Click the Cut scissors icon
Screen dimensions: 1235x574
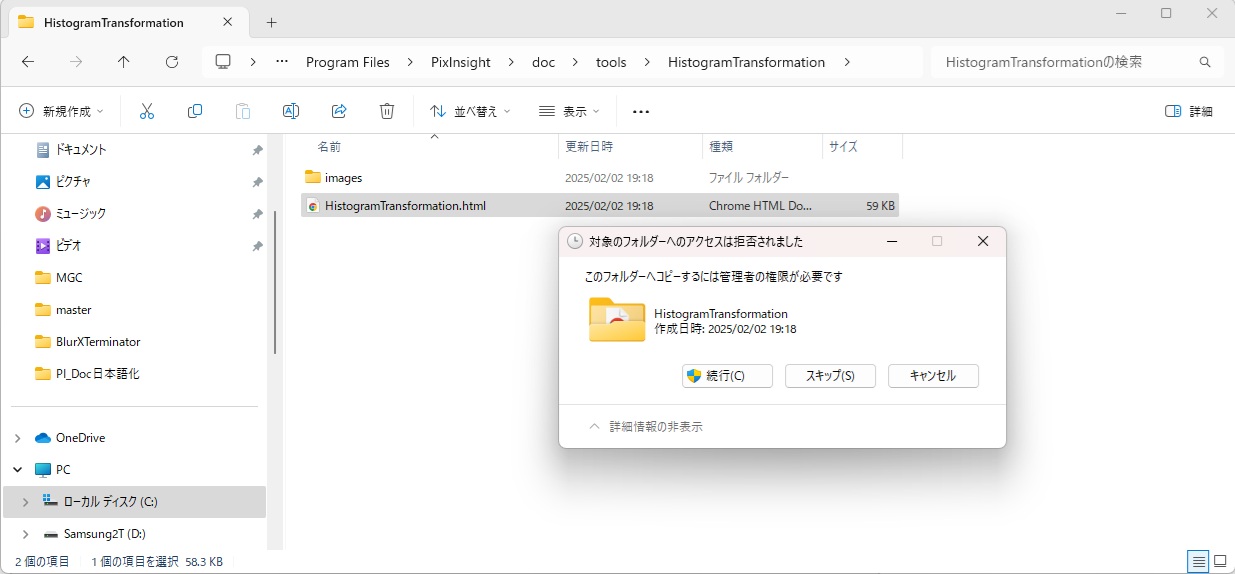pos(147,111)
